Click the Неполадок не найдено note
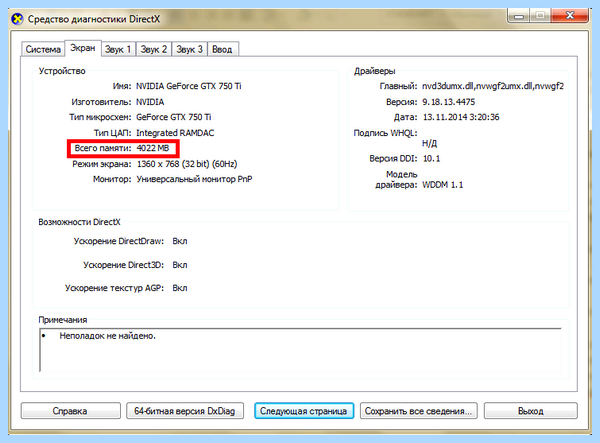 (x=108, y=336)
